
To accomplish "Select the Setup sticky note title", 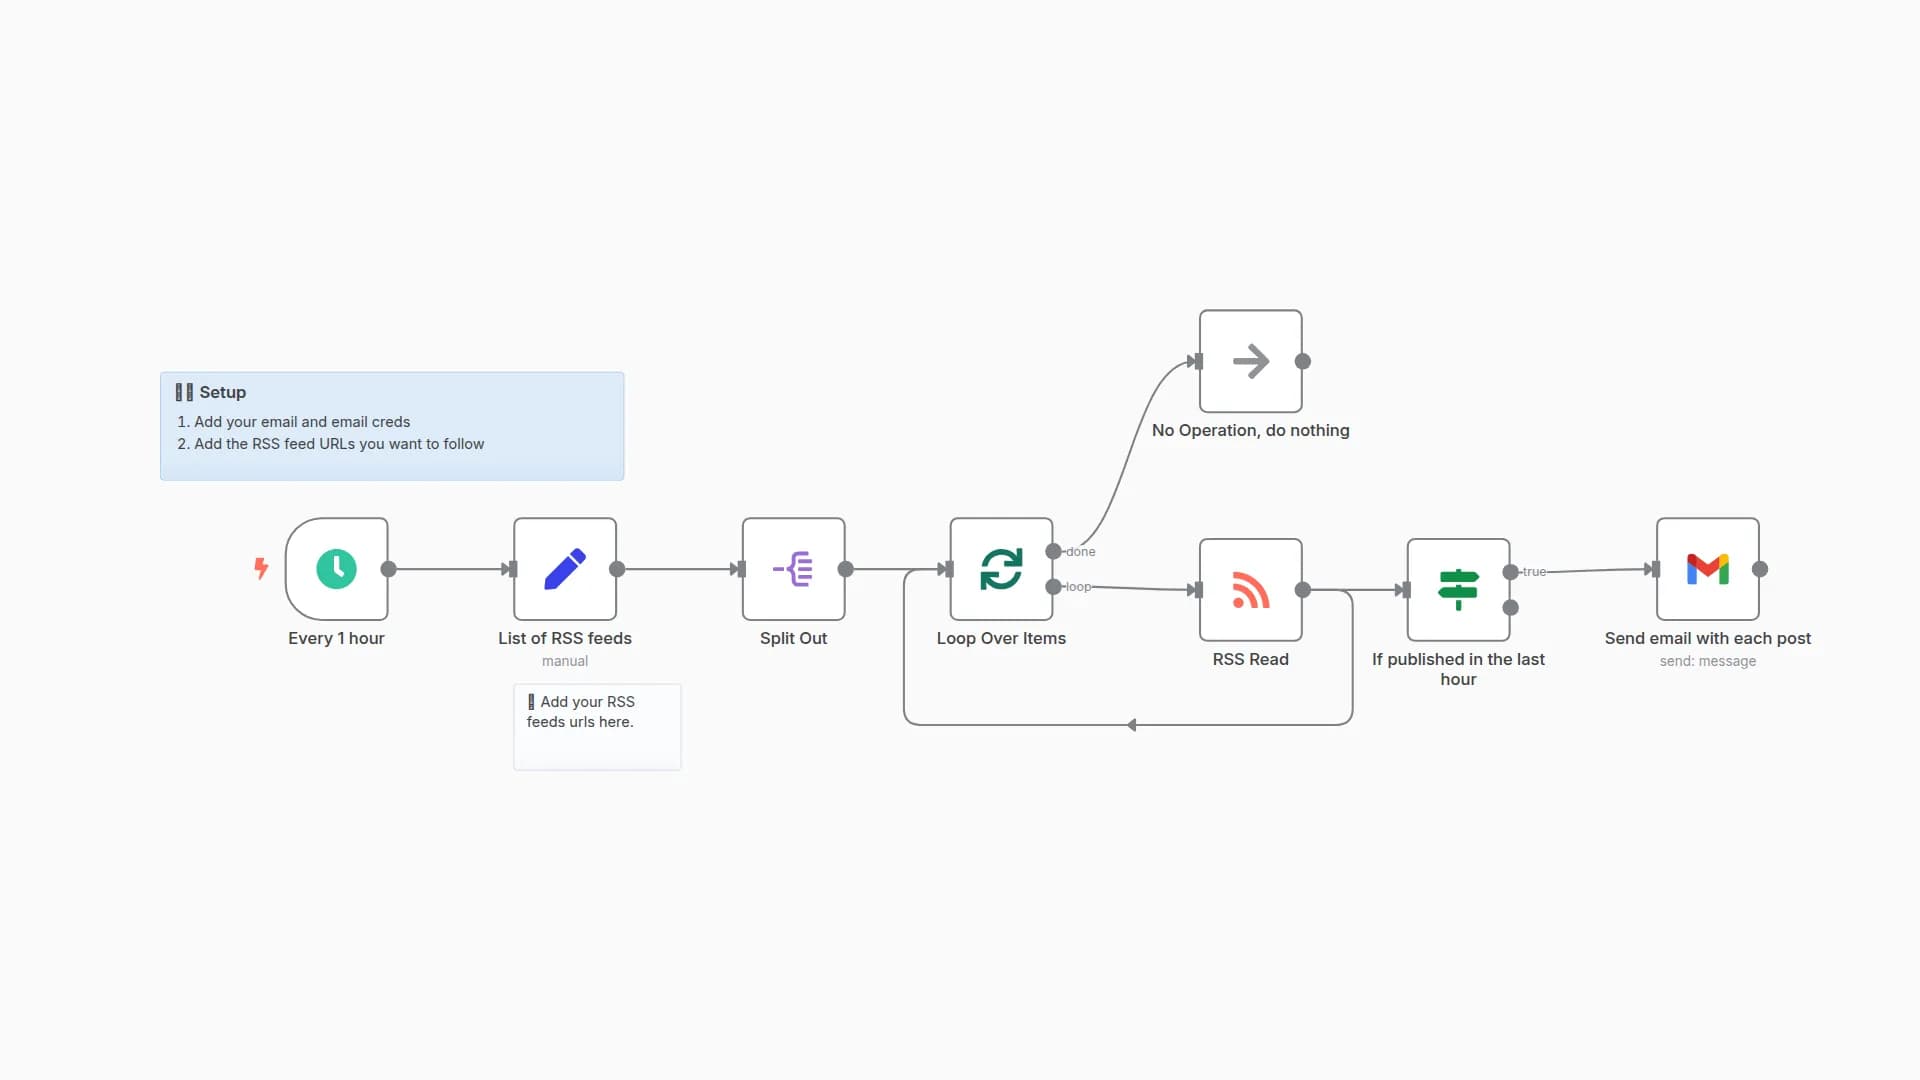I will click(x=211, y=392).
